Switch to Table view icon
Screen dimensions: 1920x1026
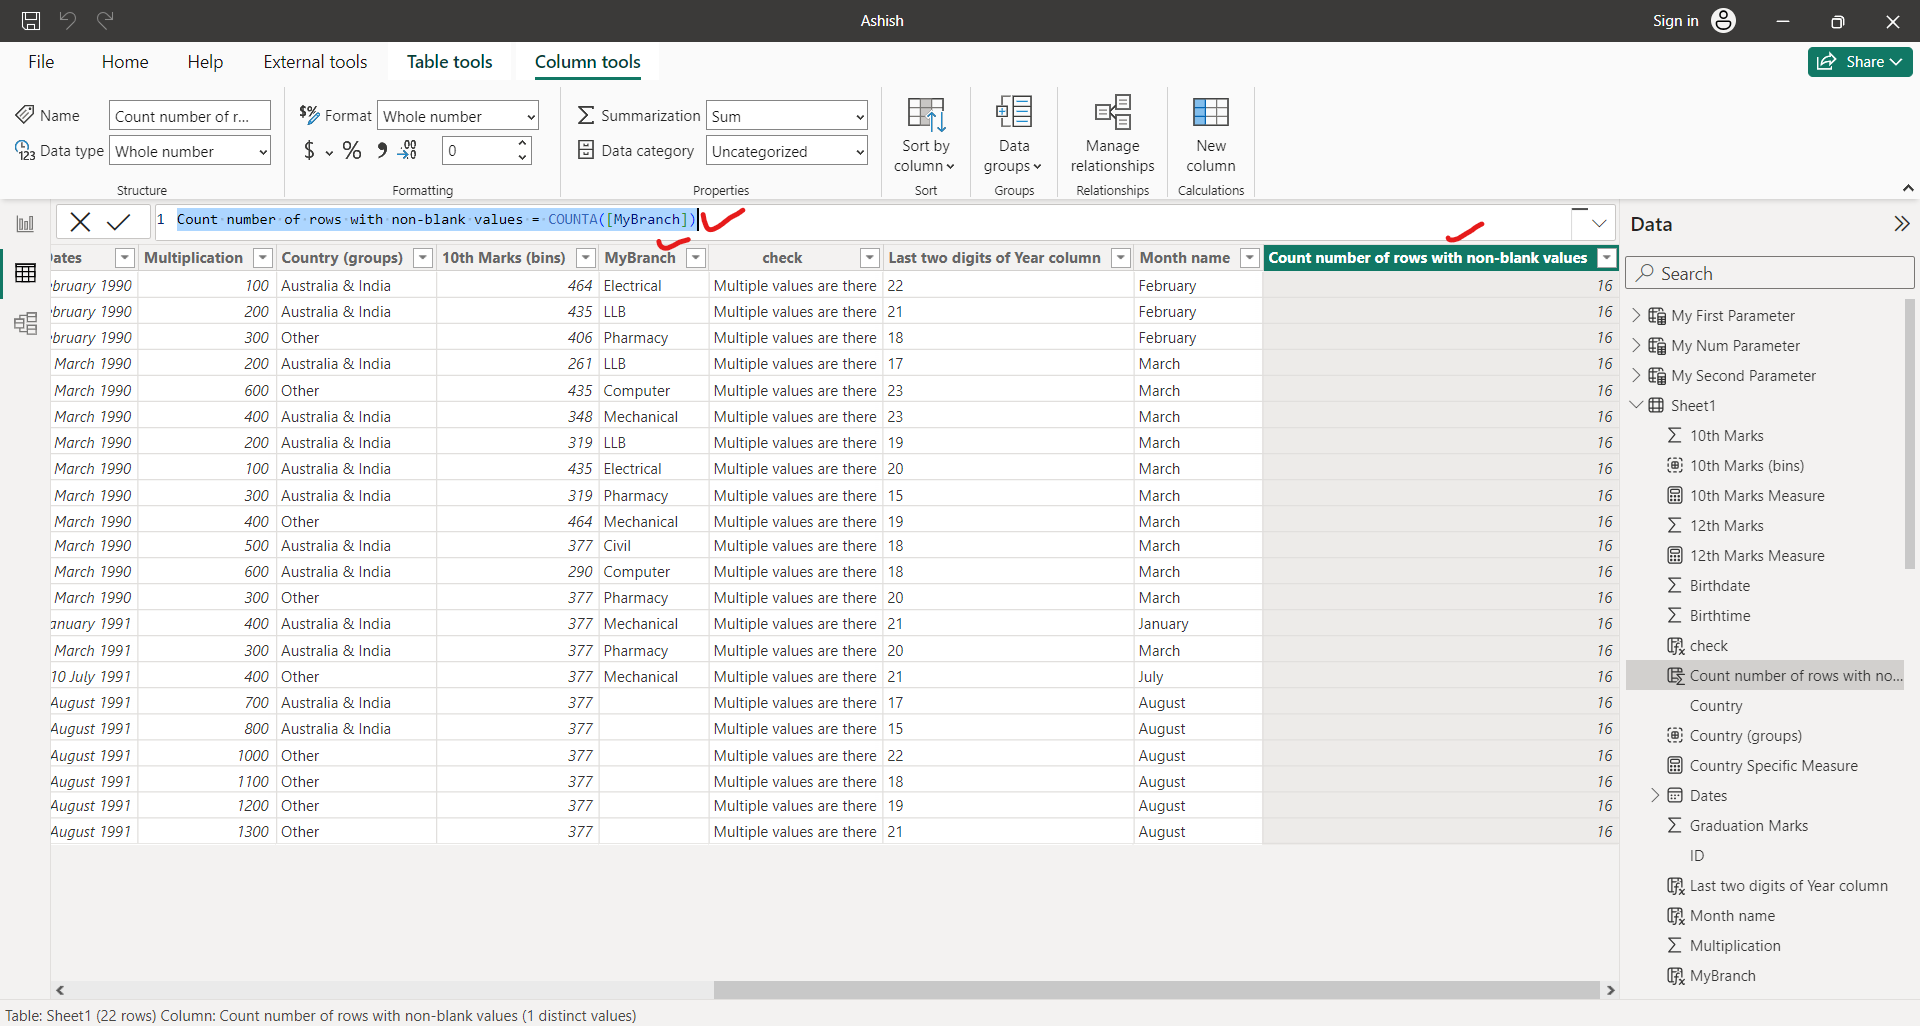pos(25,272)
